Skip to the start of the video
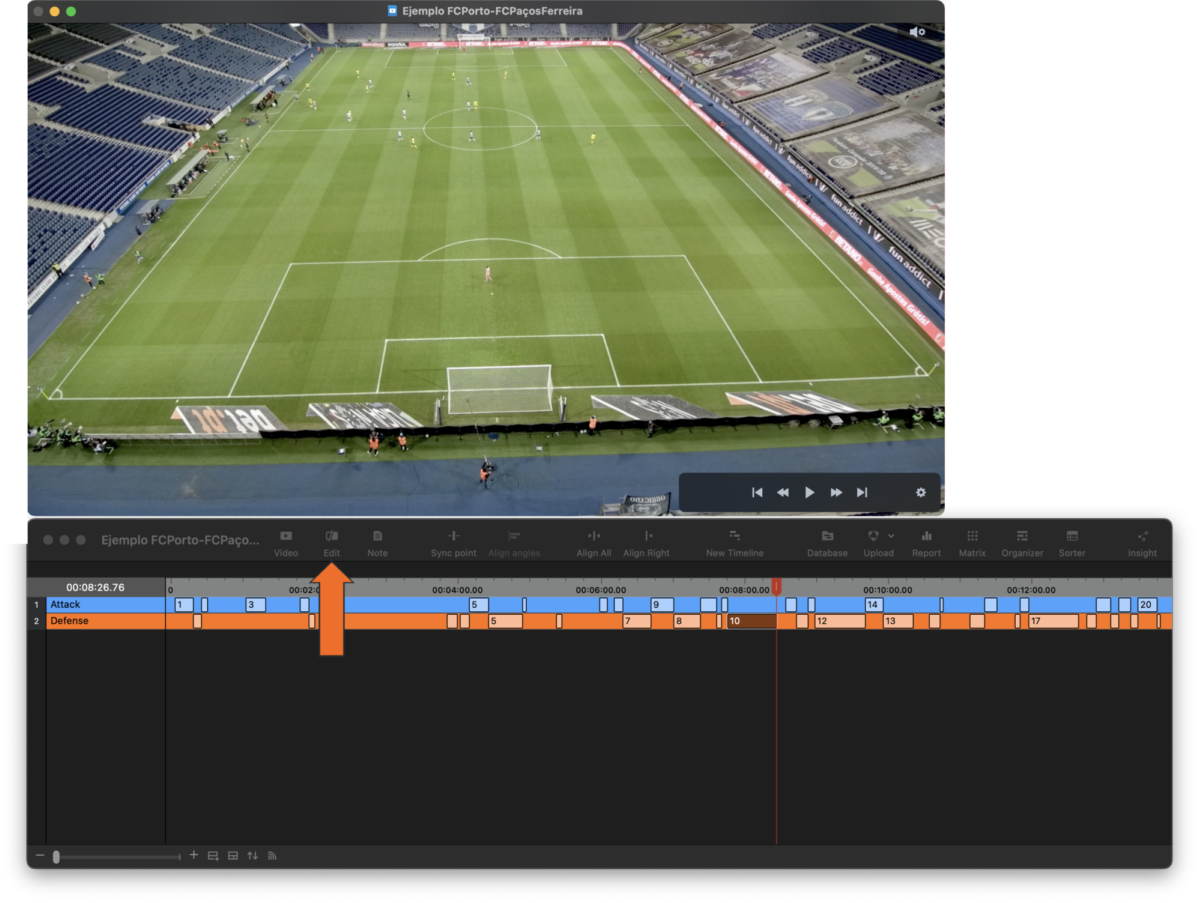Screen dimensions: 1200x903 click(x=757, y=491)
